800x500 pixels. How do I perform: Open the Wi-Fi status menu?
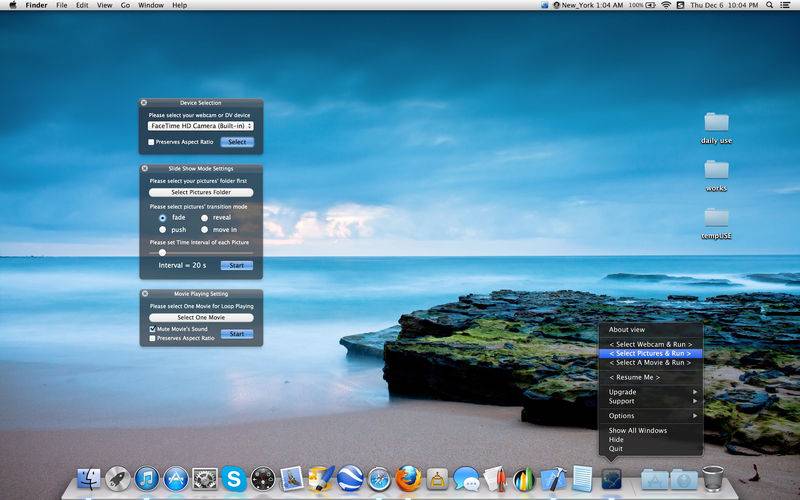(x=665, y=5)
